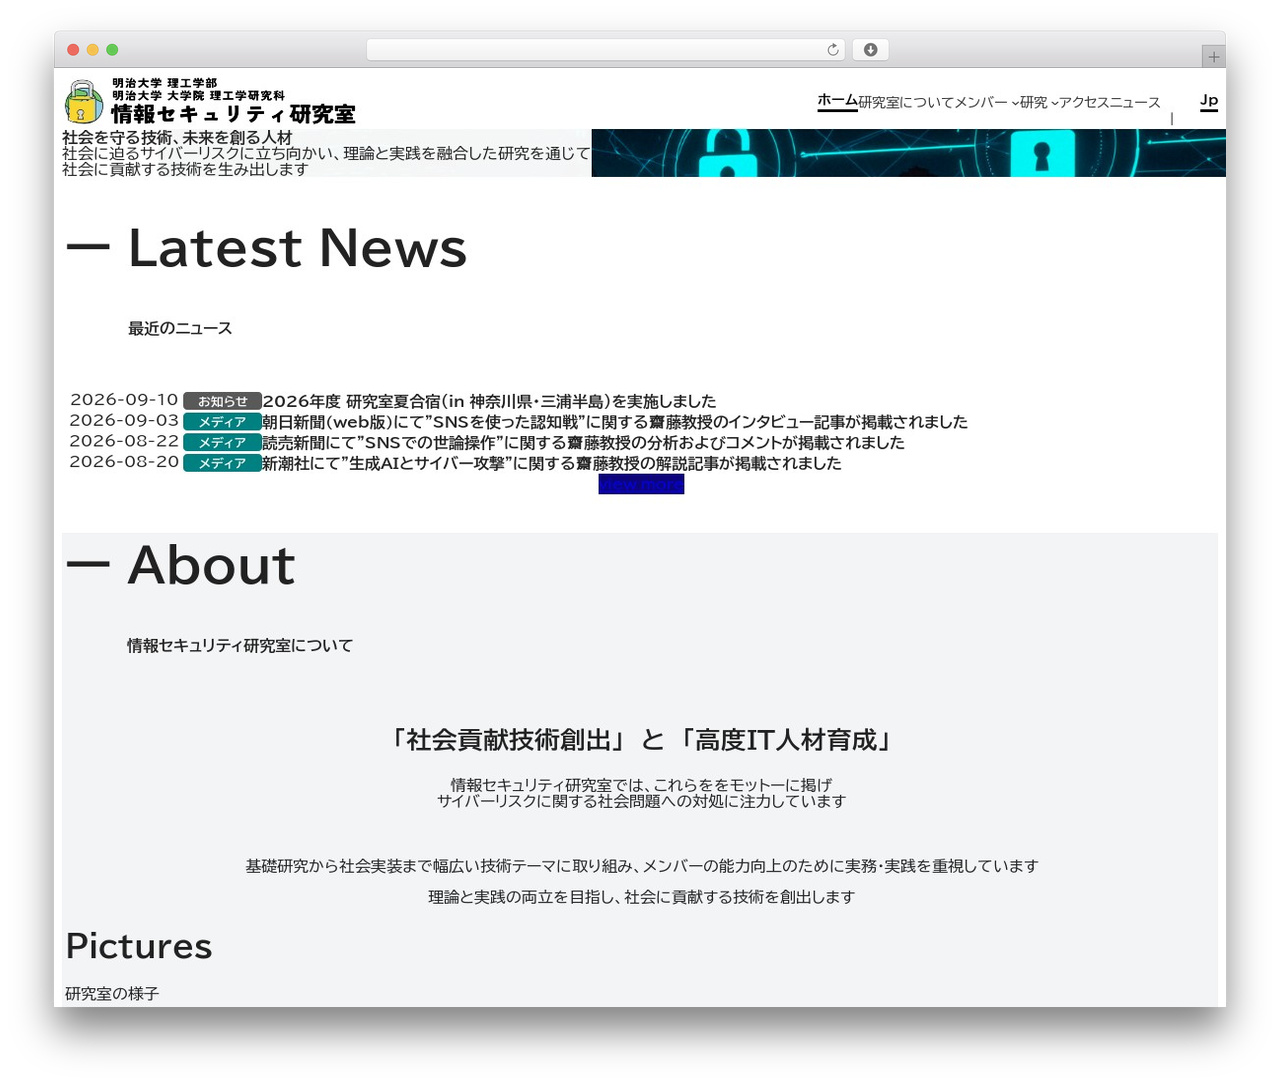The image size is (1280, 1084).
Task: Click the Latest News heading
Action: [297, 248]
